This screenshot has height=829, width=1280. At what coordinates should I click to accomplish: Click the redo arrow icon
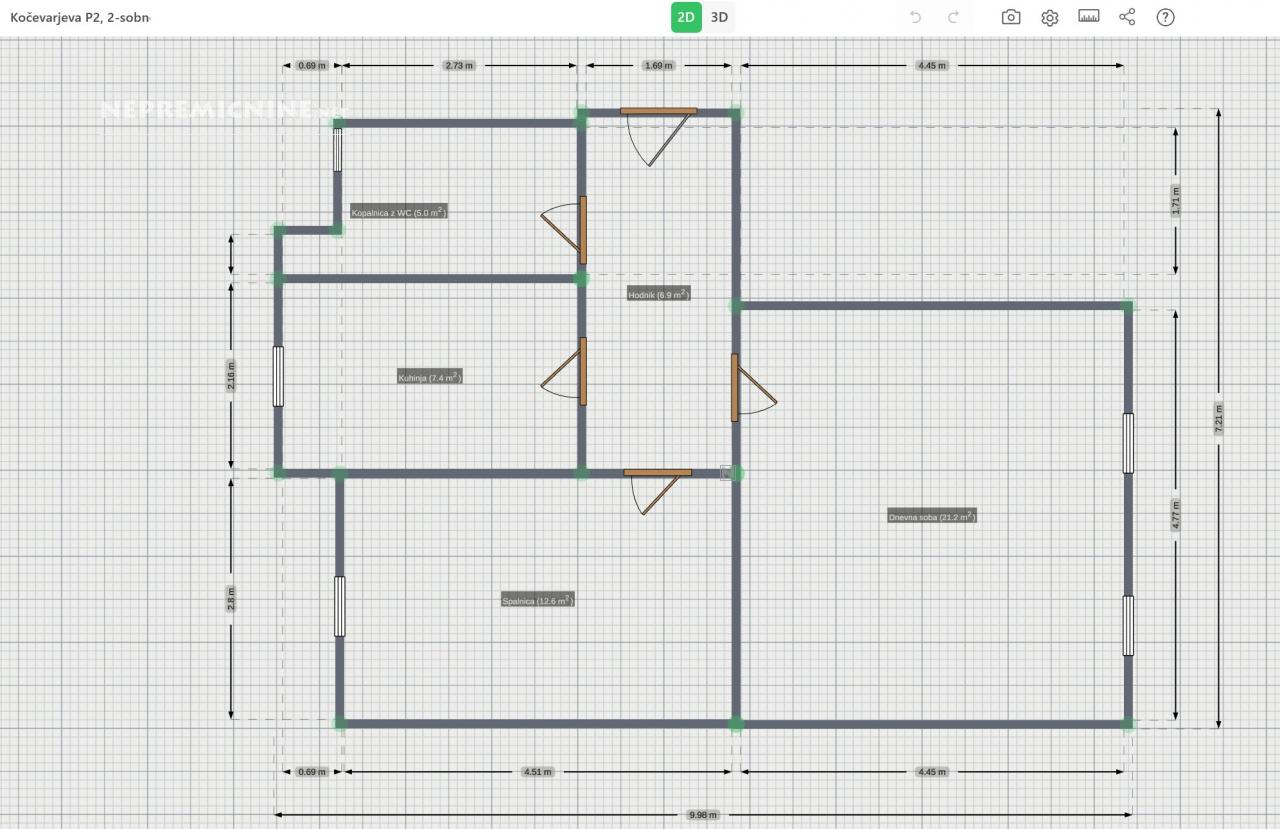pos(953,17)
